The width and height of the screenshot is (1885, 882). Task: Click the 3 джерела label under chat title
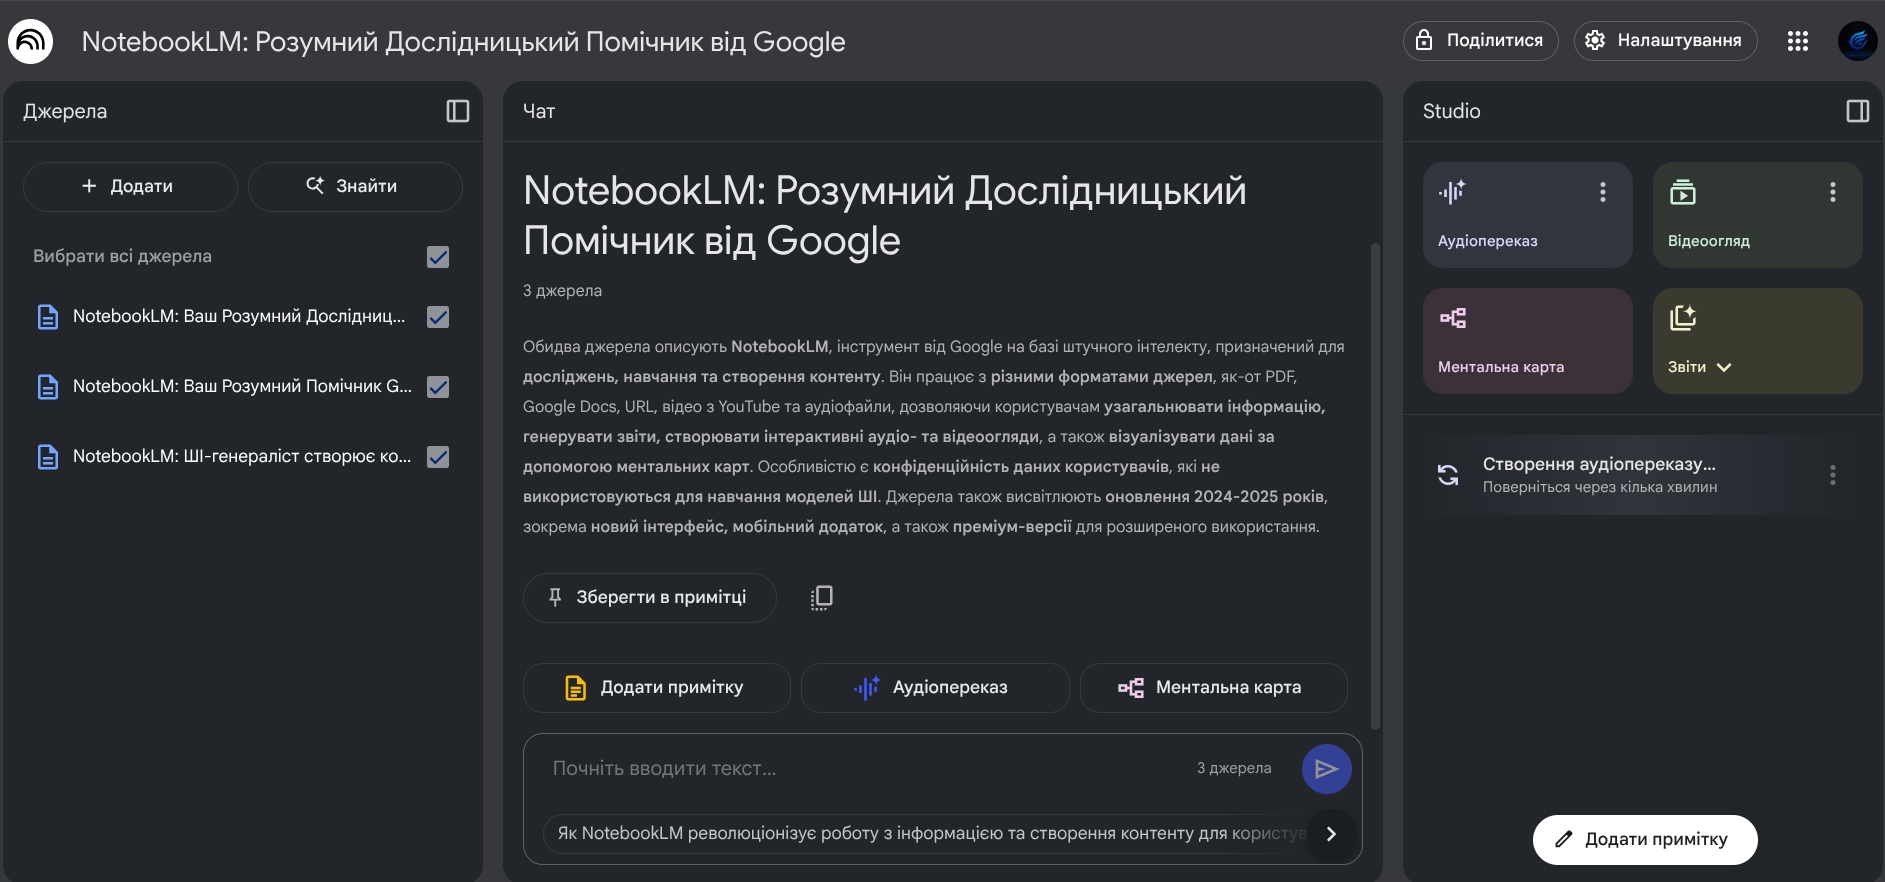pos(562,291)
